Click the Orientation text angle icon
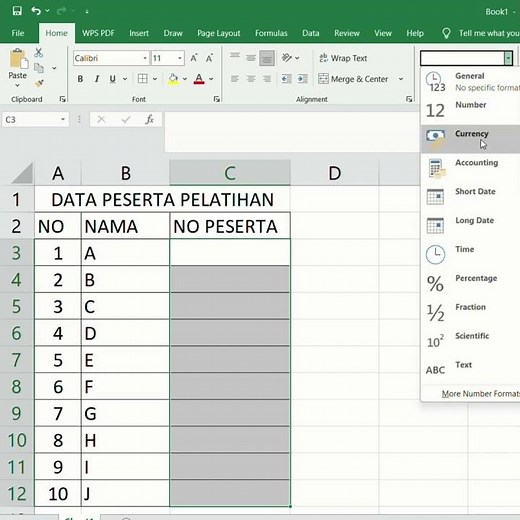The width and height of the screenshot is (520, 520). click(x=287, y=58)
